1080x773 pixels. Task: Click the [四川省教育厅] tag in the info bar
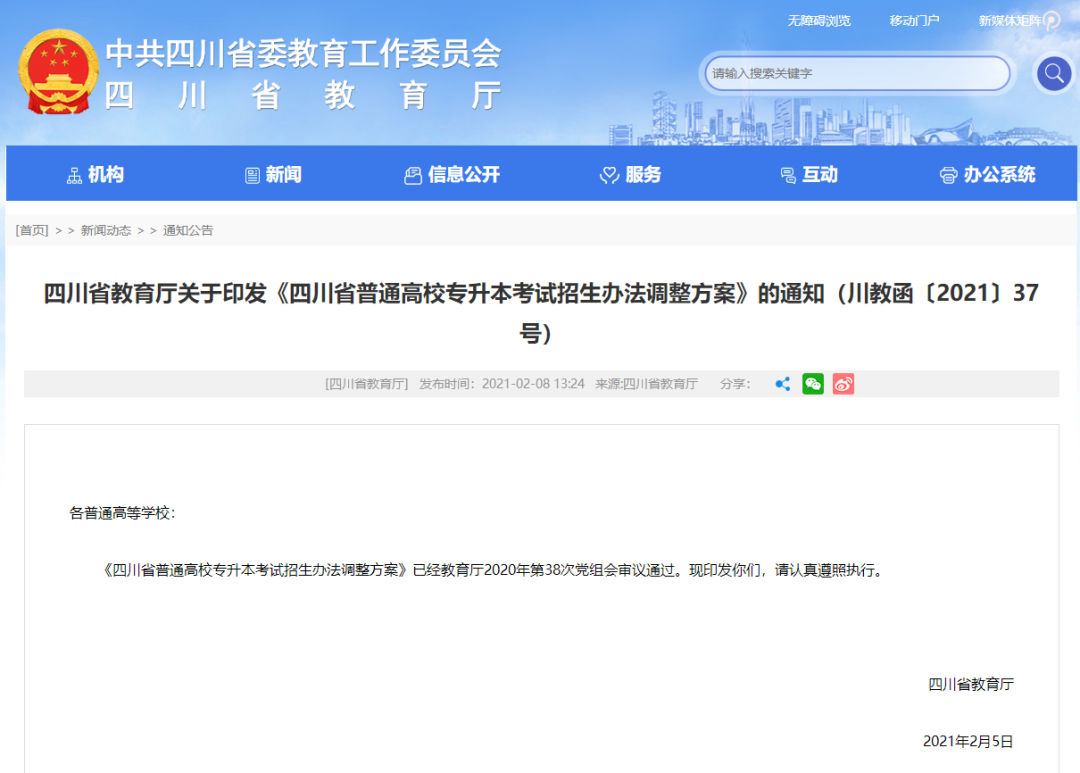(366, 384)
